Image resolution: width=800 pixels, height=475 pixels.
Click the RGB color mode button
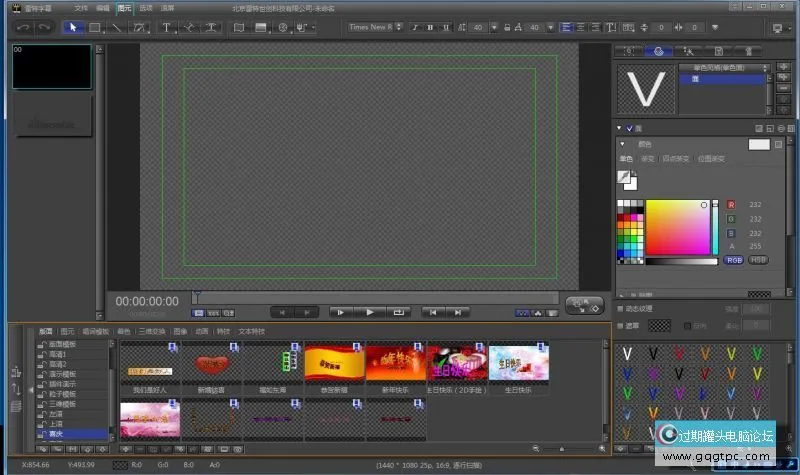tap(734, 259)
